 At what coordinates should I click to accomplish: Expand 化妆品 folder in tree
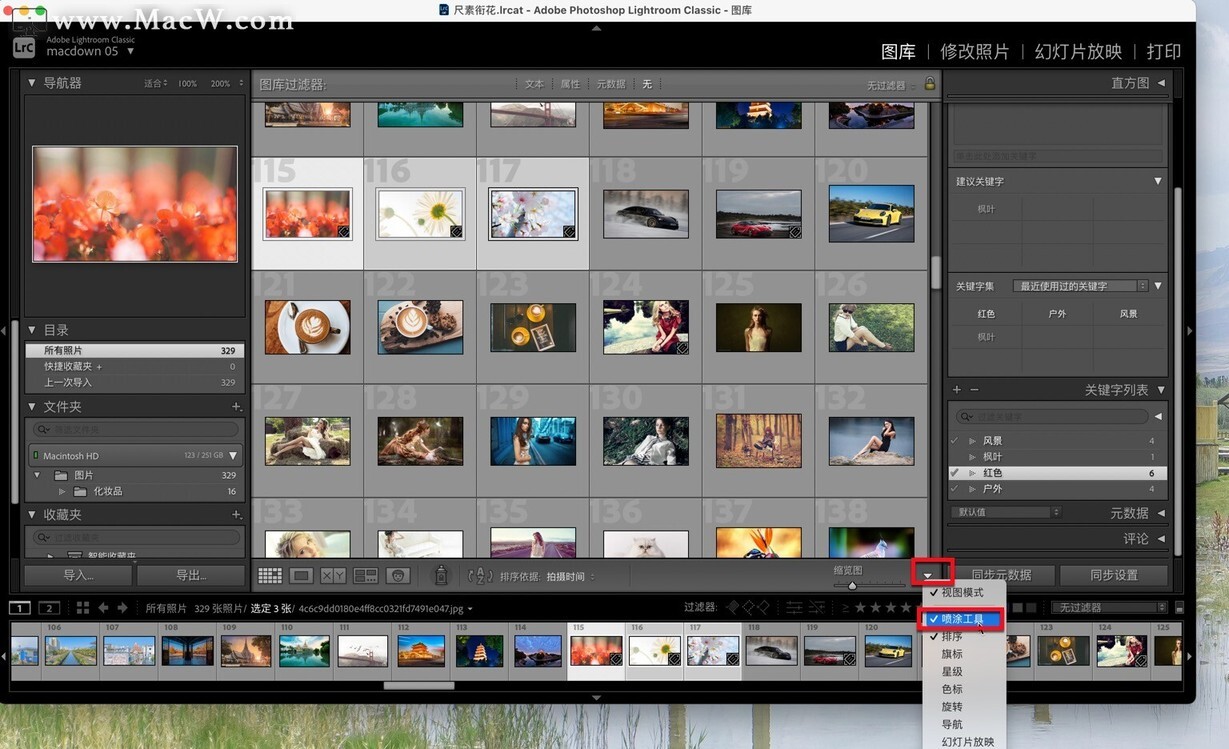click(62, 492)
